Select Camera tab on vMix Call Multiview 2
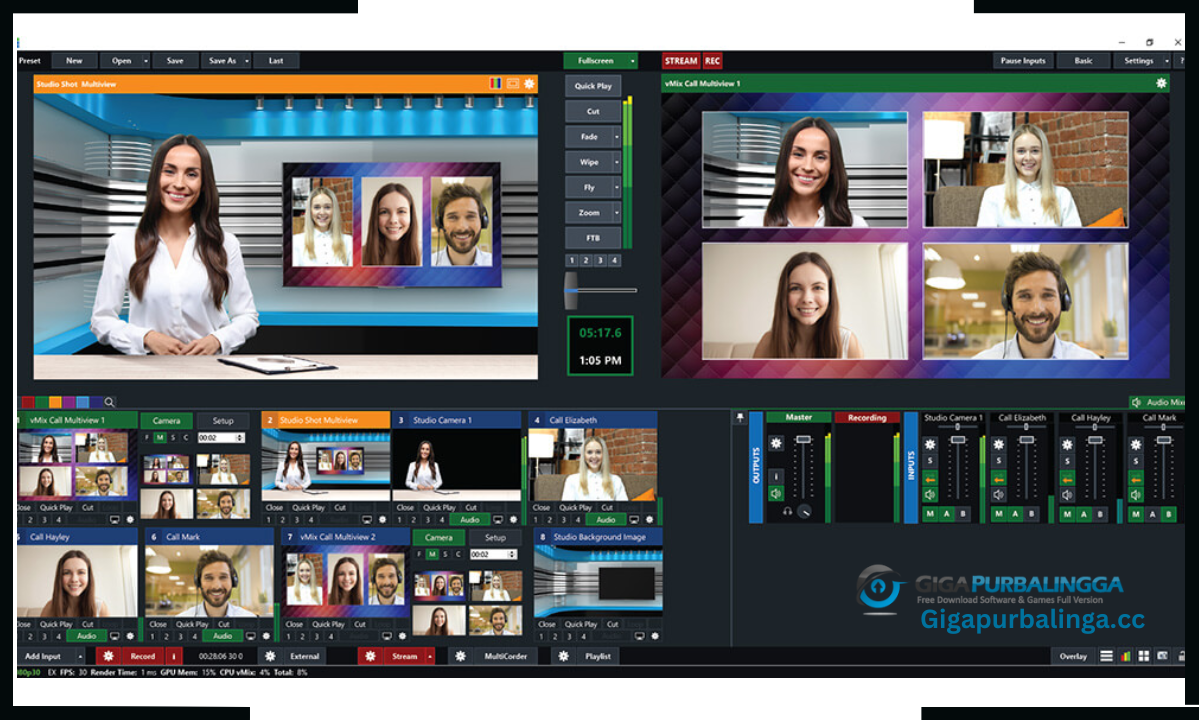This screenshot has width=1200, height=720. pos(439,537)
